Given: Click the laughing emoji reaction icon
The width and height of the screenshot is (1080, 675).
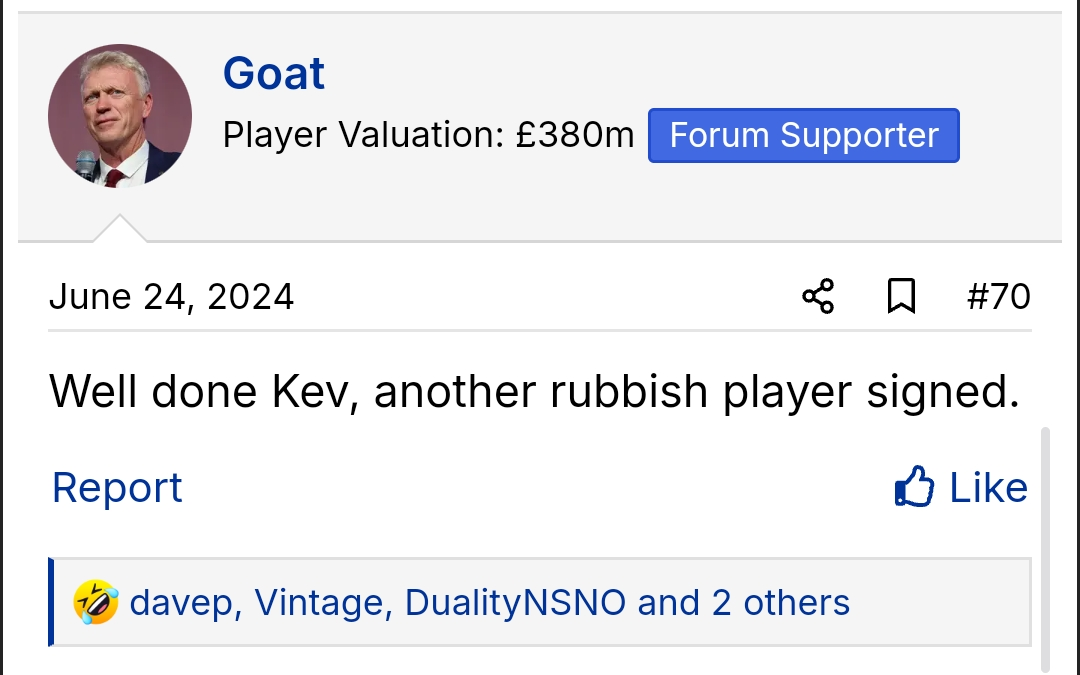Looking at the screenshot, I should point(96,602).
